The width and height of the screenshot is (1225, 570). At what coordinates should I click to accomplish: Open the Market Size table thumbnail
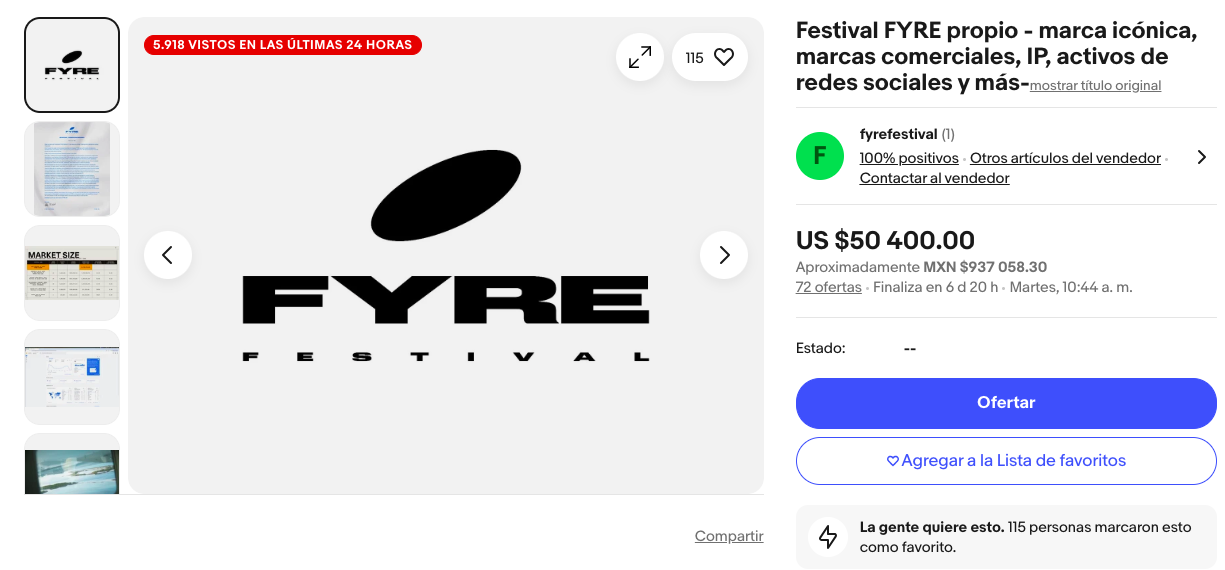72,273
